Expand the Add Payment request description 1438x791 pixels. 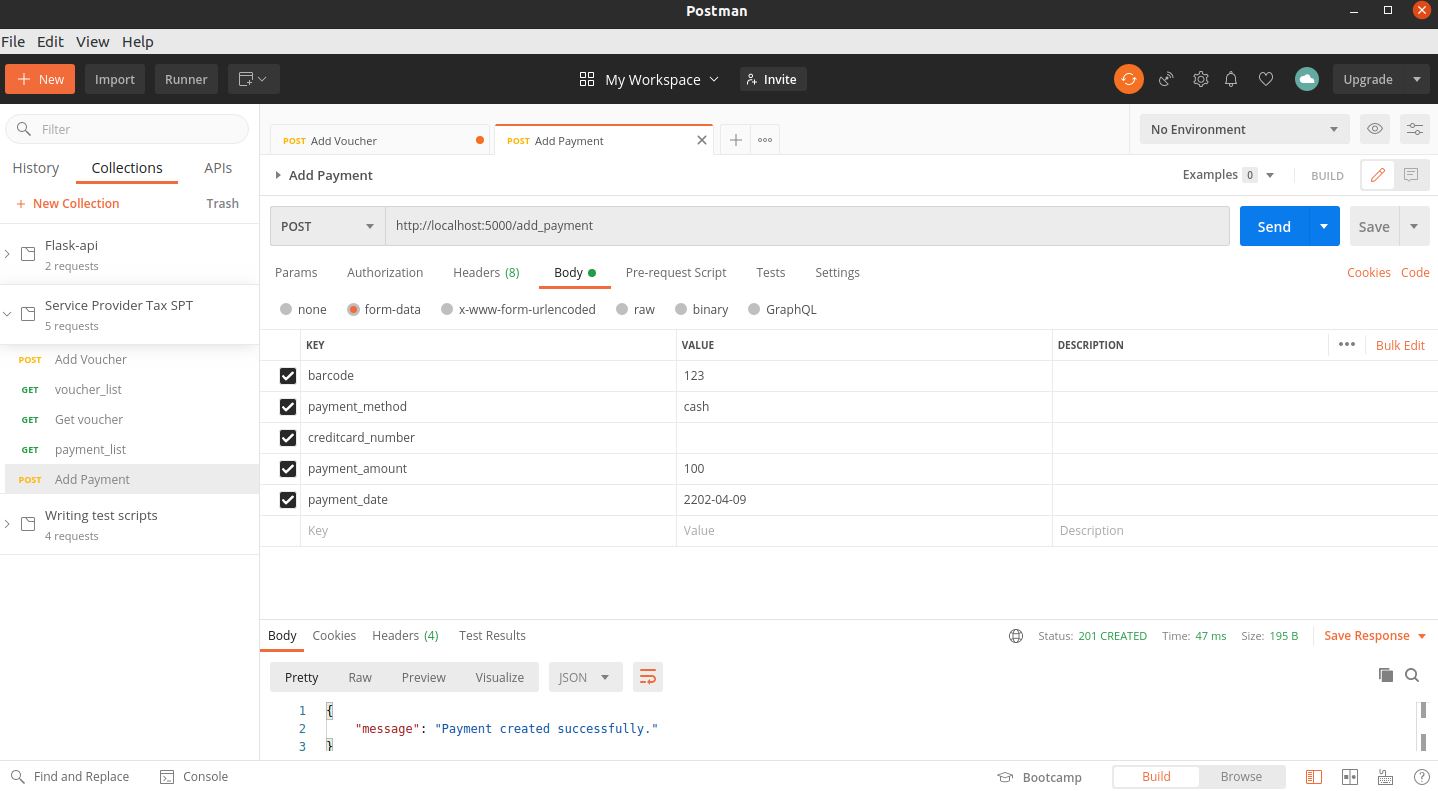click(x=278, y=175)
